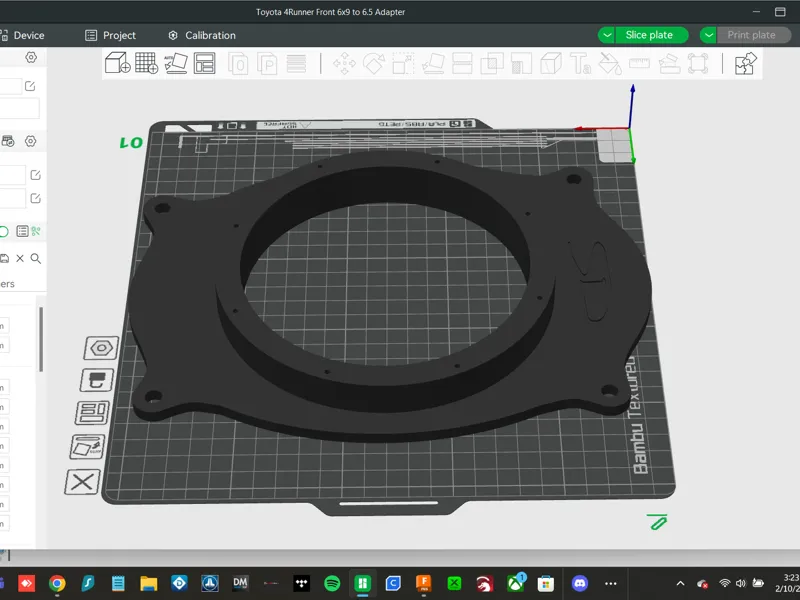This screenshot has height=600, width=800.
Task: Open the Calibration tab
Action: pyautogui.click(x=202, y=35)
